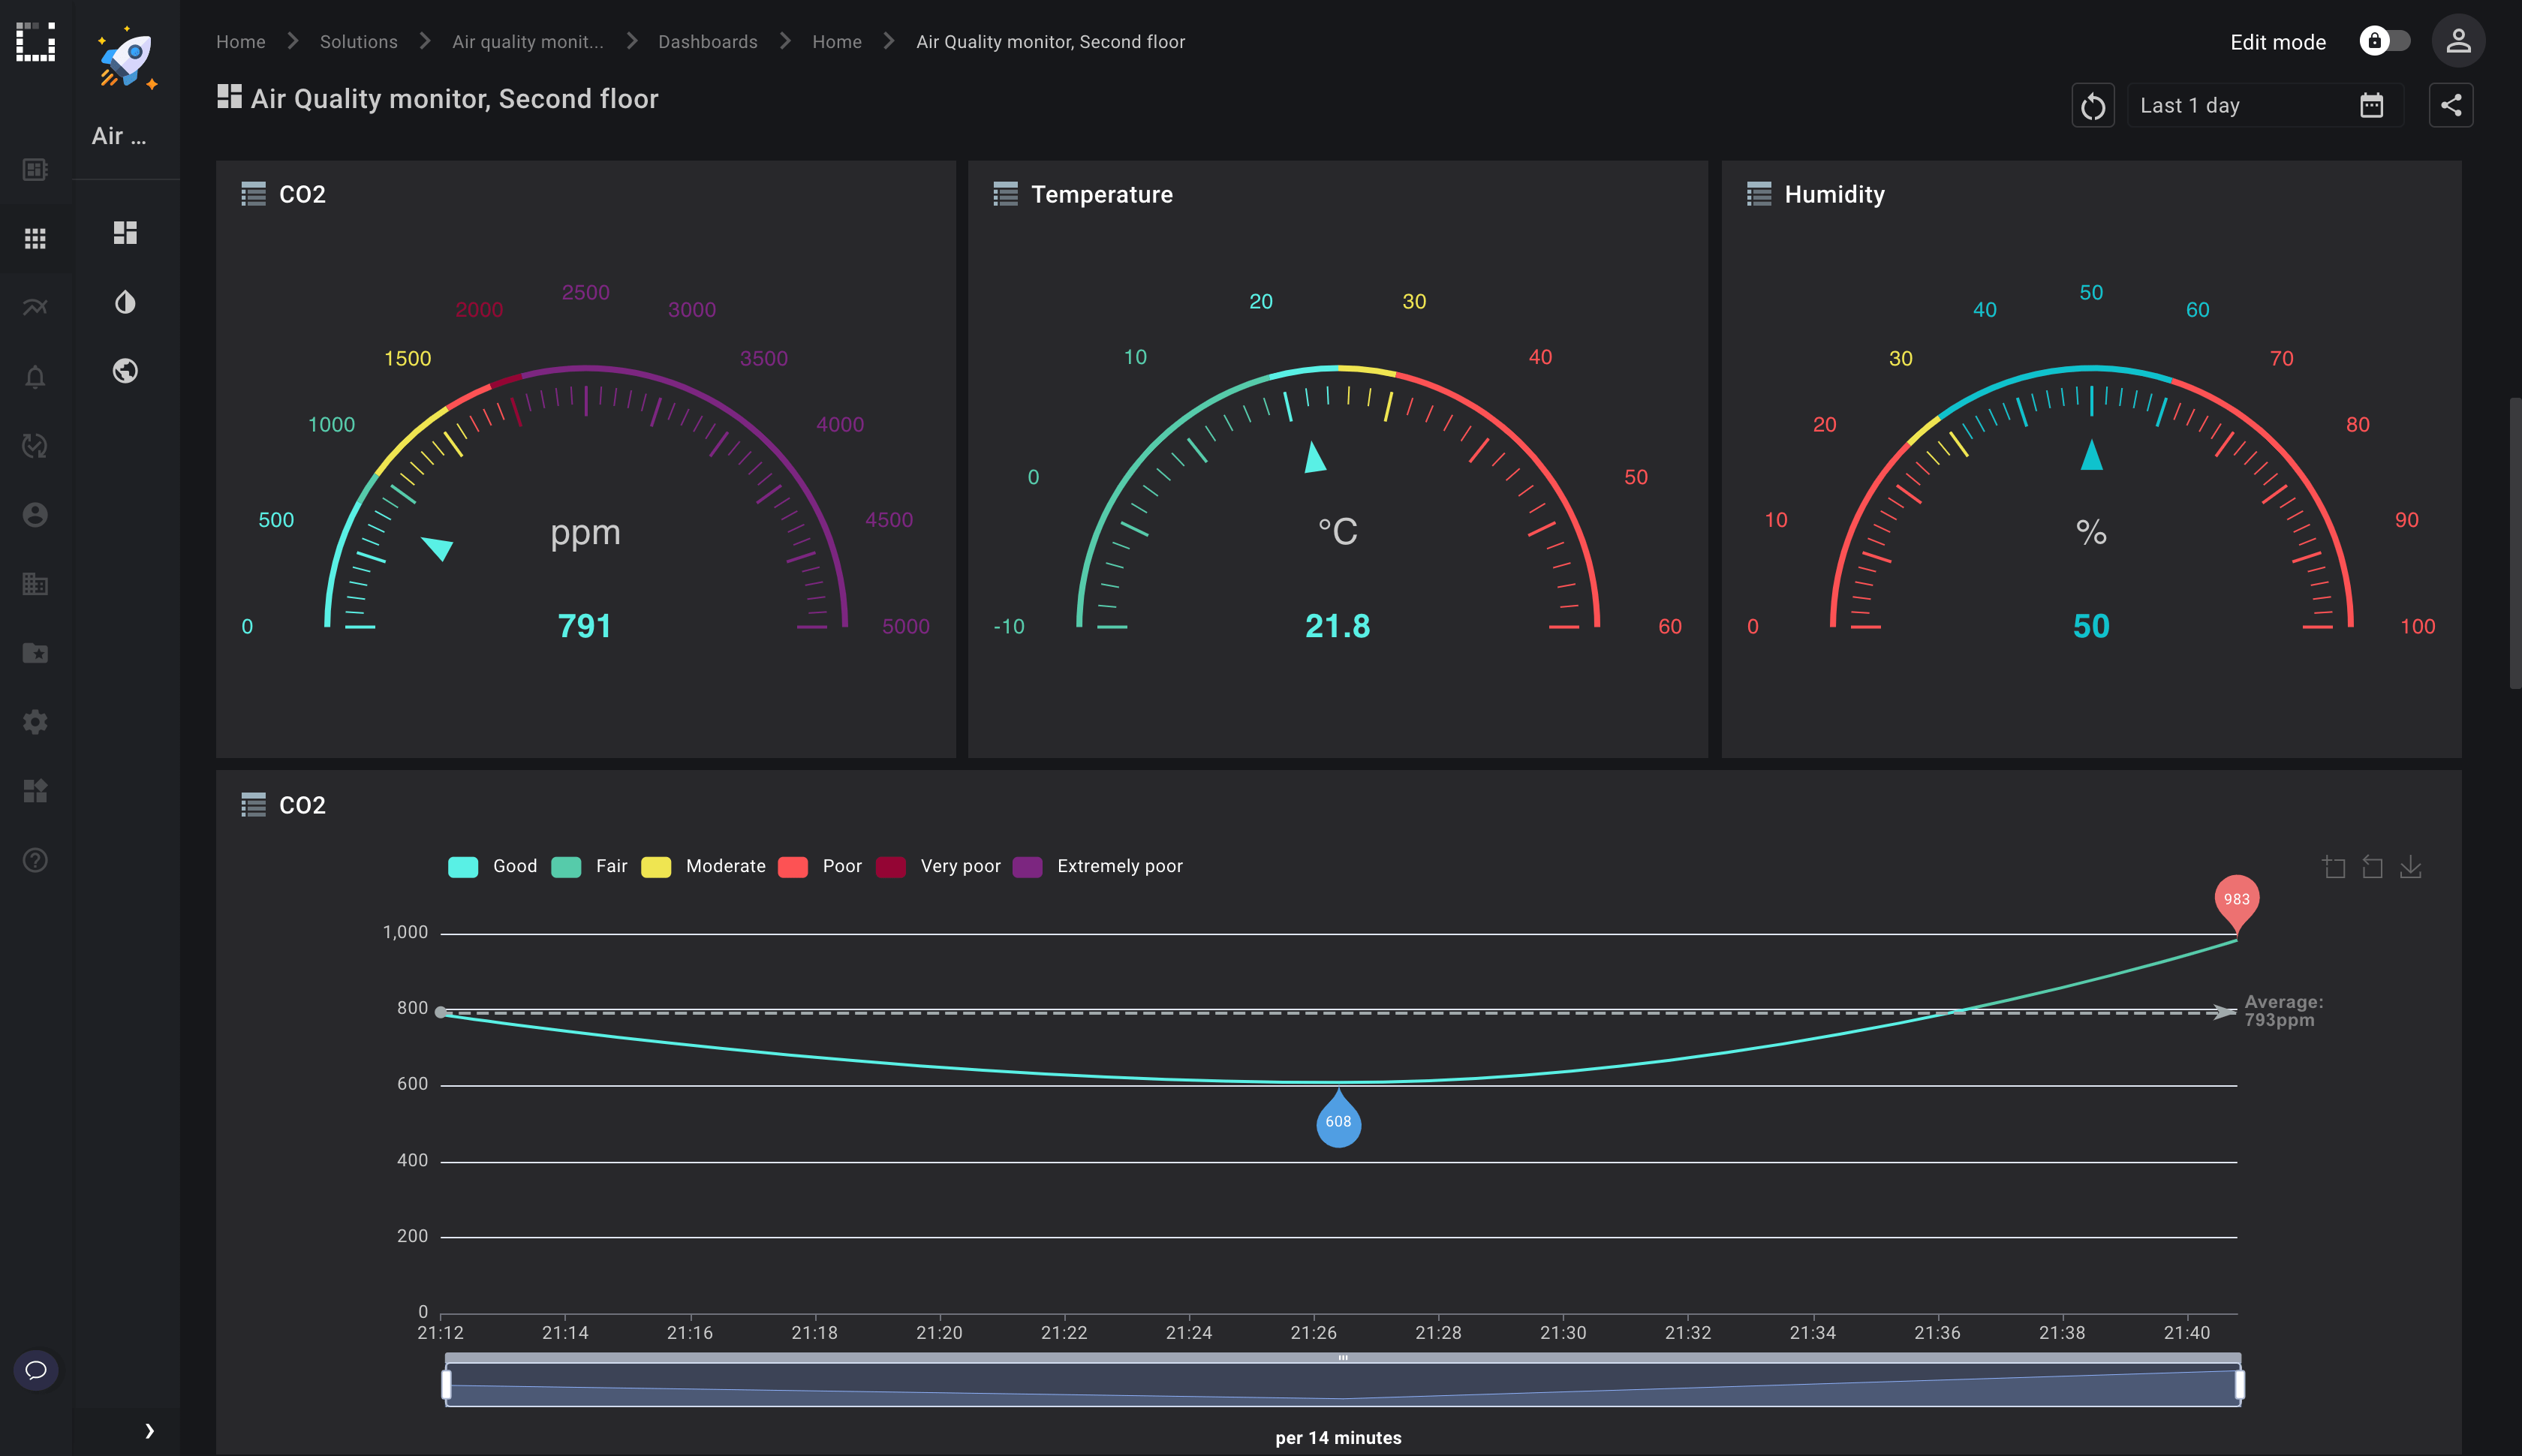Toggle the Poor legend series
2522x1456 pixels.
click(x=819, y=866)
